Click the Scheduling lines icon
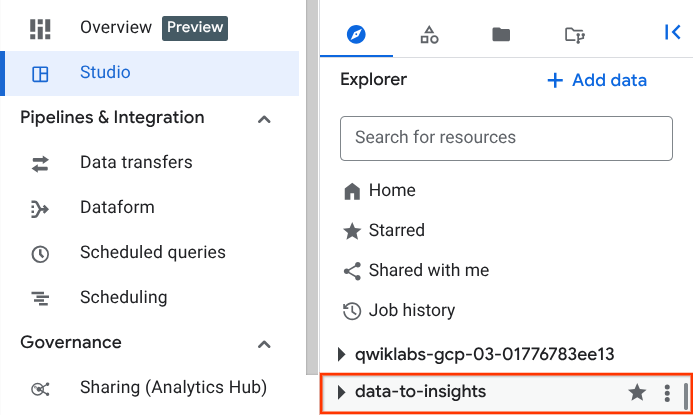693x415 pixels. pyautogui.click(x=40, y=298)
